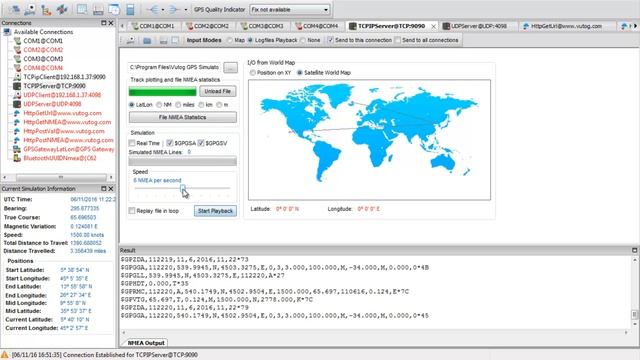Click the cascaded windows icon in main toolbar
The width and height of the screenshot is (640, 360).
114,9
